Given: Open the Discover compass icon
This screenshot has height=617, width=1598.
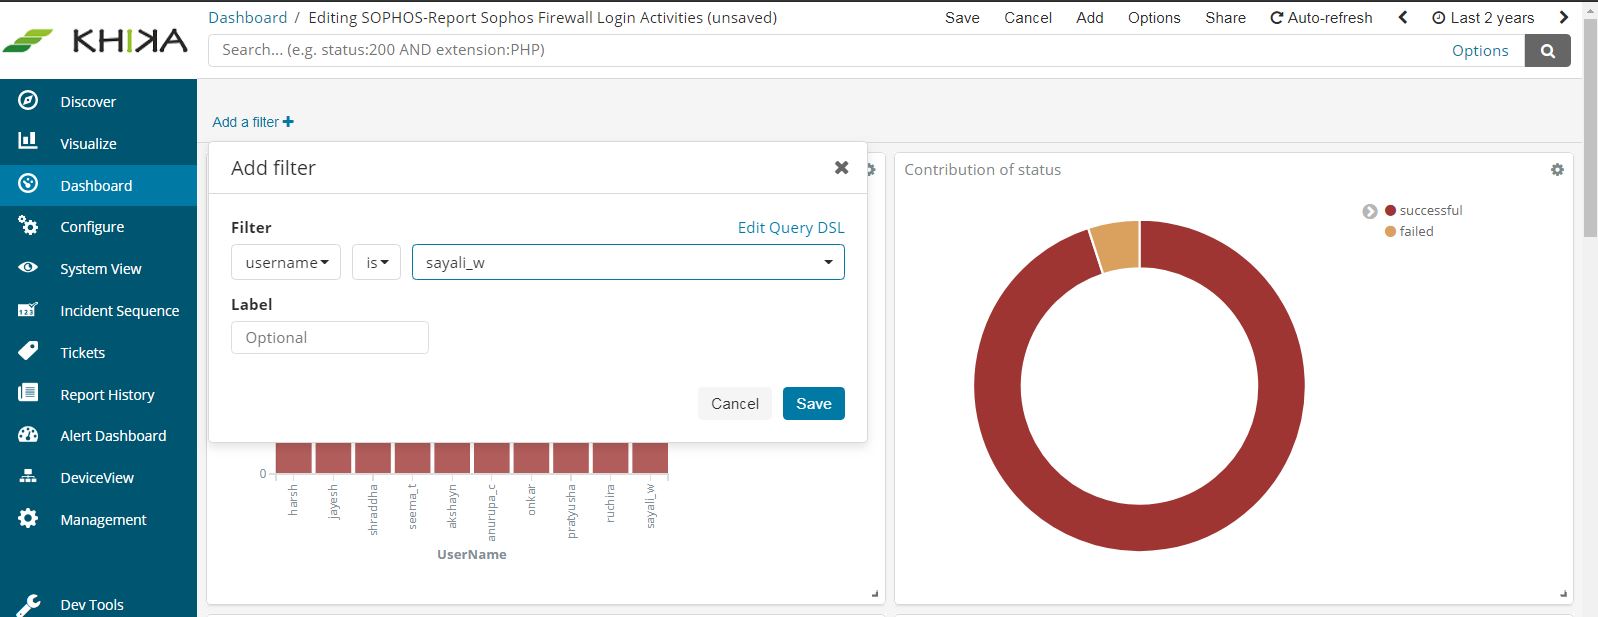Looking at the screenshot, I should 28,100.
